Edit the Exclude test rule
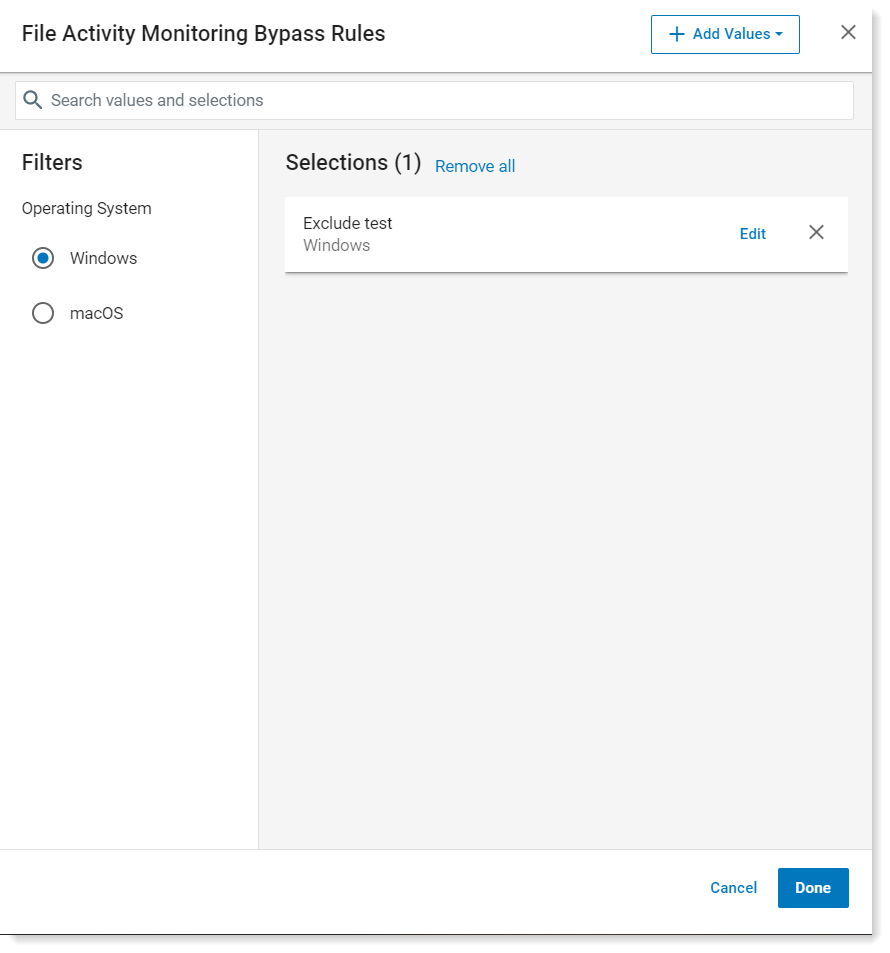The width and height of the screenshot is (890, 953). 753,234
